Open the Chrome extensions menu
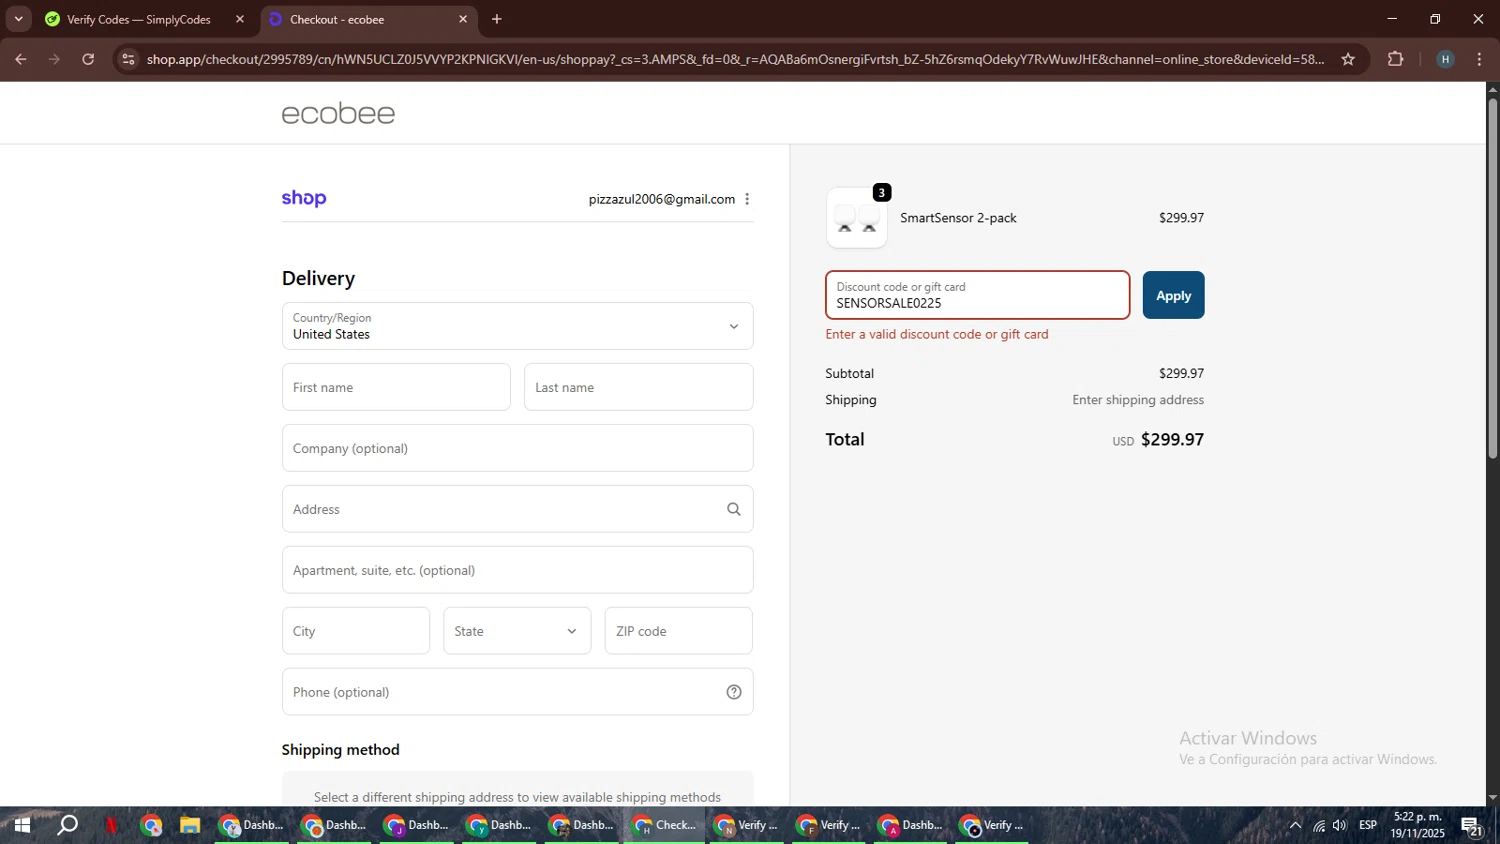Viewport: 1500px width, 844px height. (x=1396, y=59)
